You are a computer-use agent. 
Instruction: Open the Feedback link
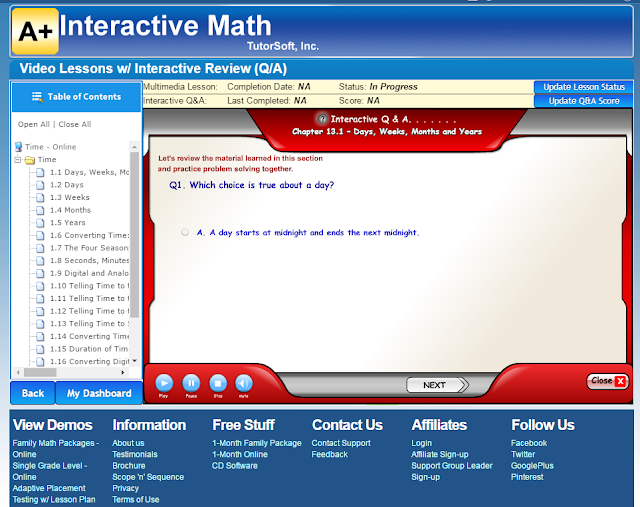[330, 455]
